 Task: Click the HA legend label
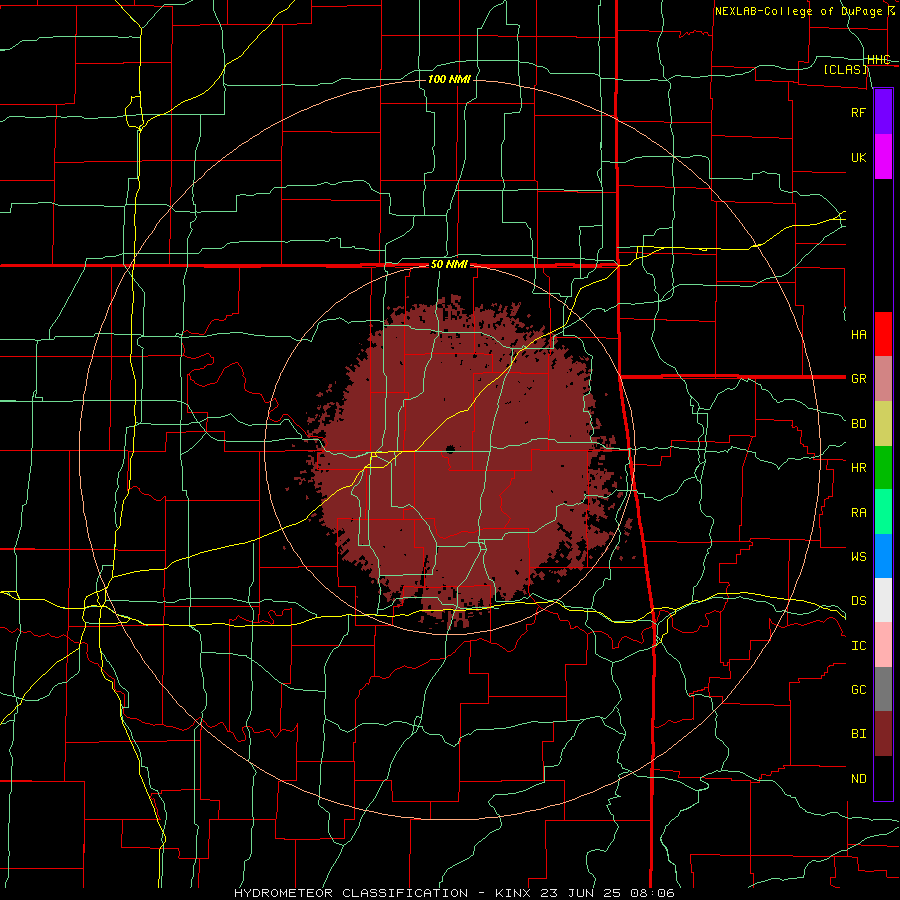tap(858, 334)
